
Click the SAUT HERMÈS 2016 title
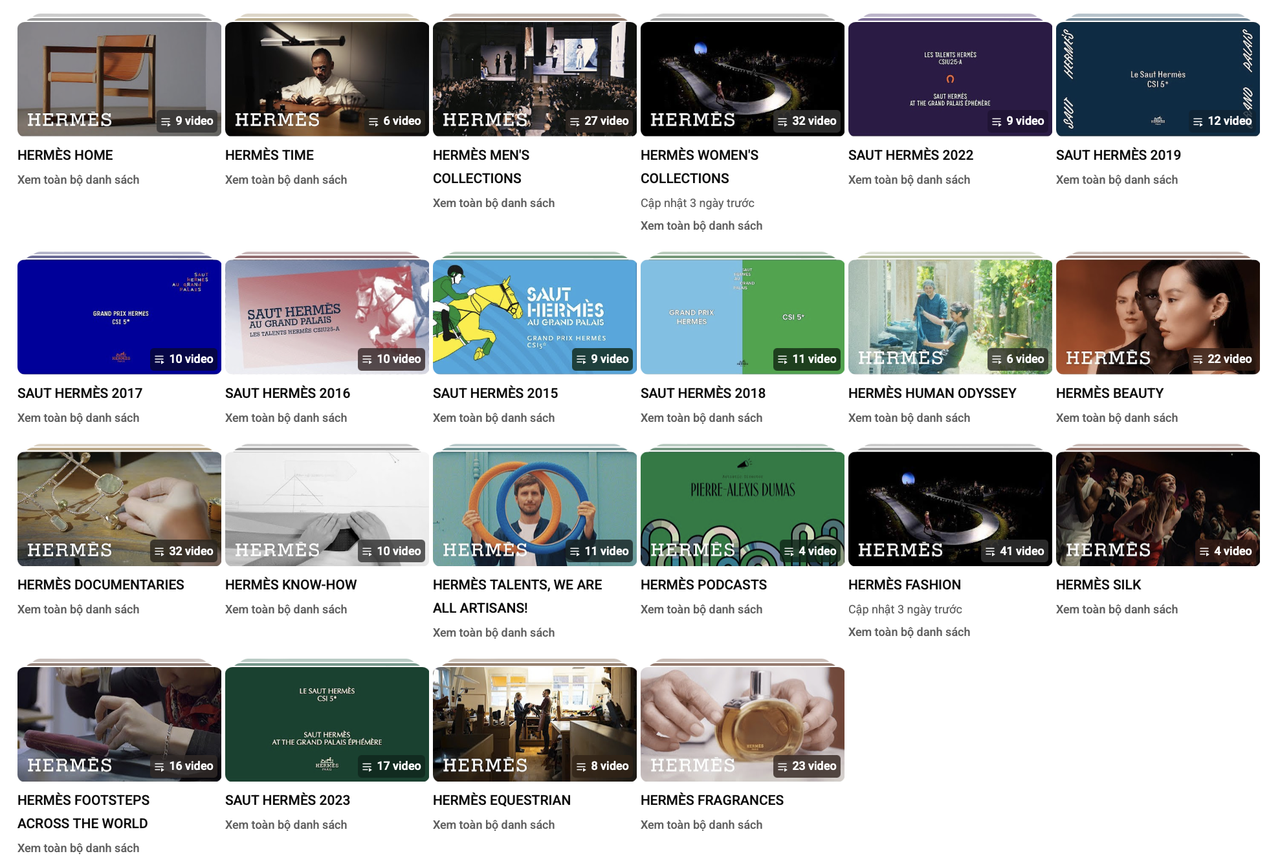tap(287, 393)
